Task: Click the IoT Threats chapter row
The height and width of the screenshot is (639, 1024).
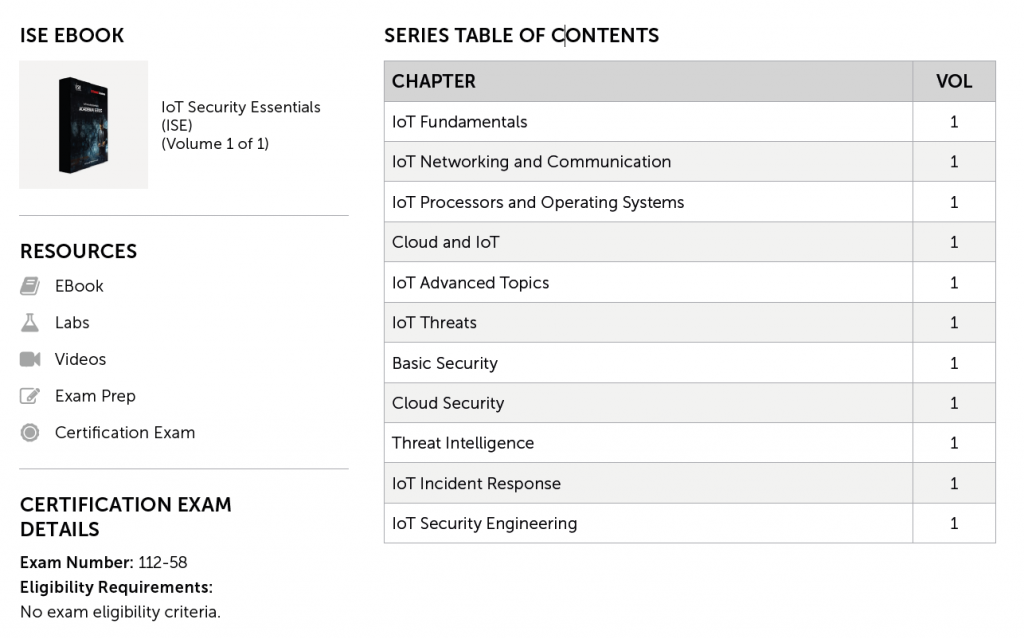Action: pyautogui.click(x=434, y=323)
